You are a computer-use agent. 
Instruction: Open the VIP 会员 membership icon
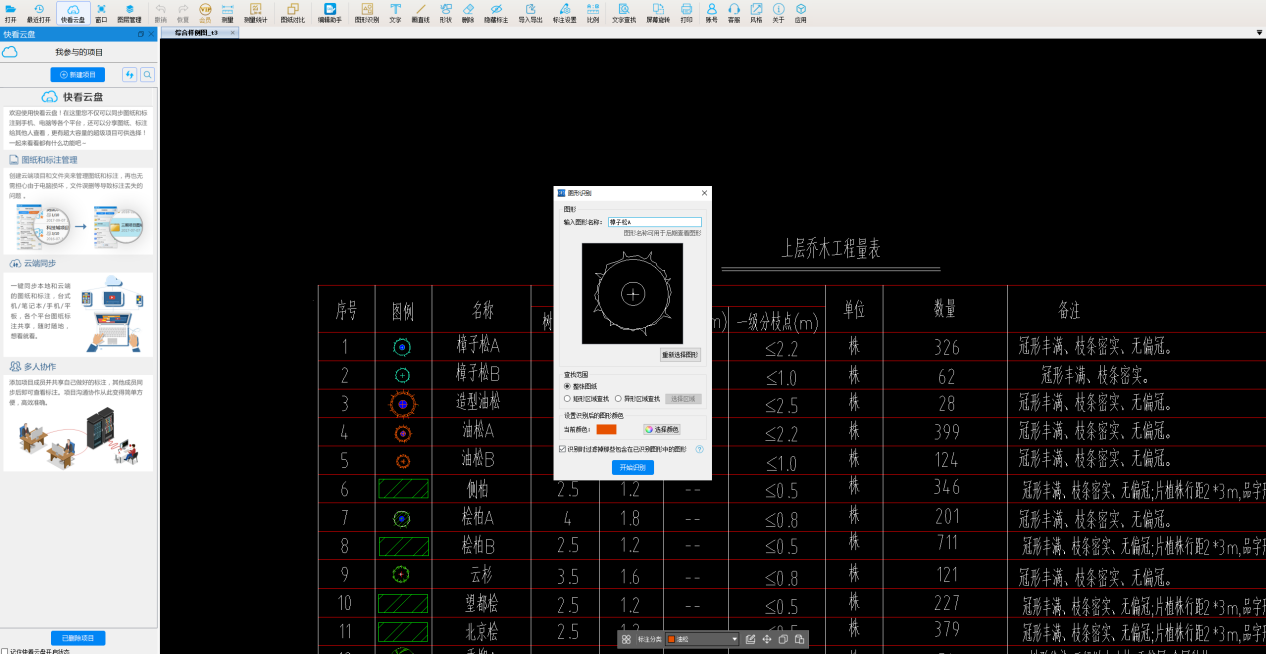pyautogui.click(x=205, y=12)
